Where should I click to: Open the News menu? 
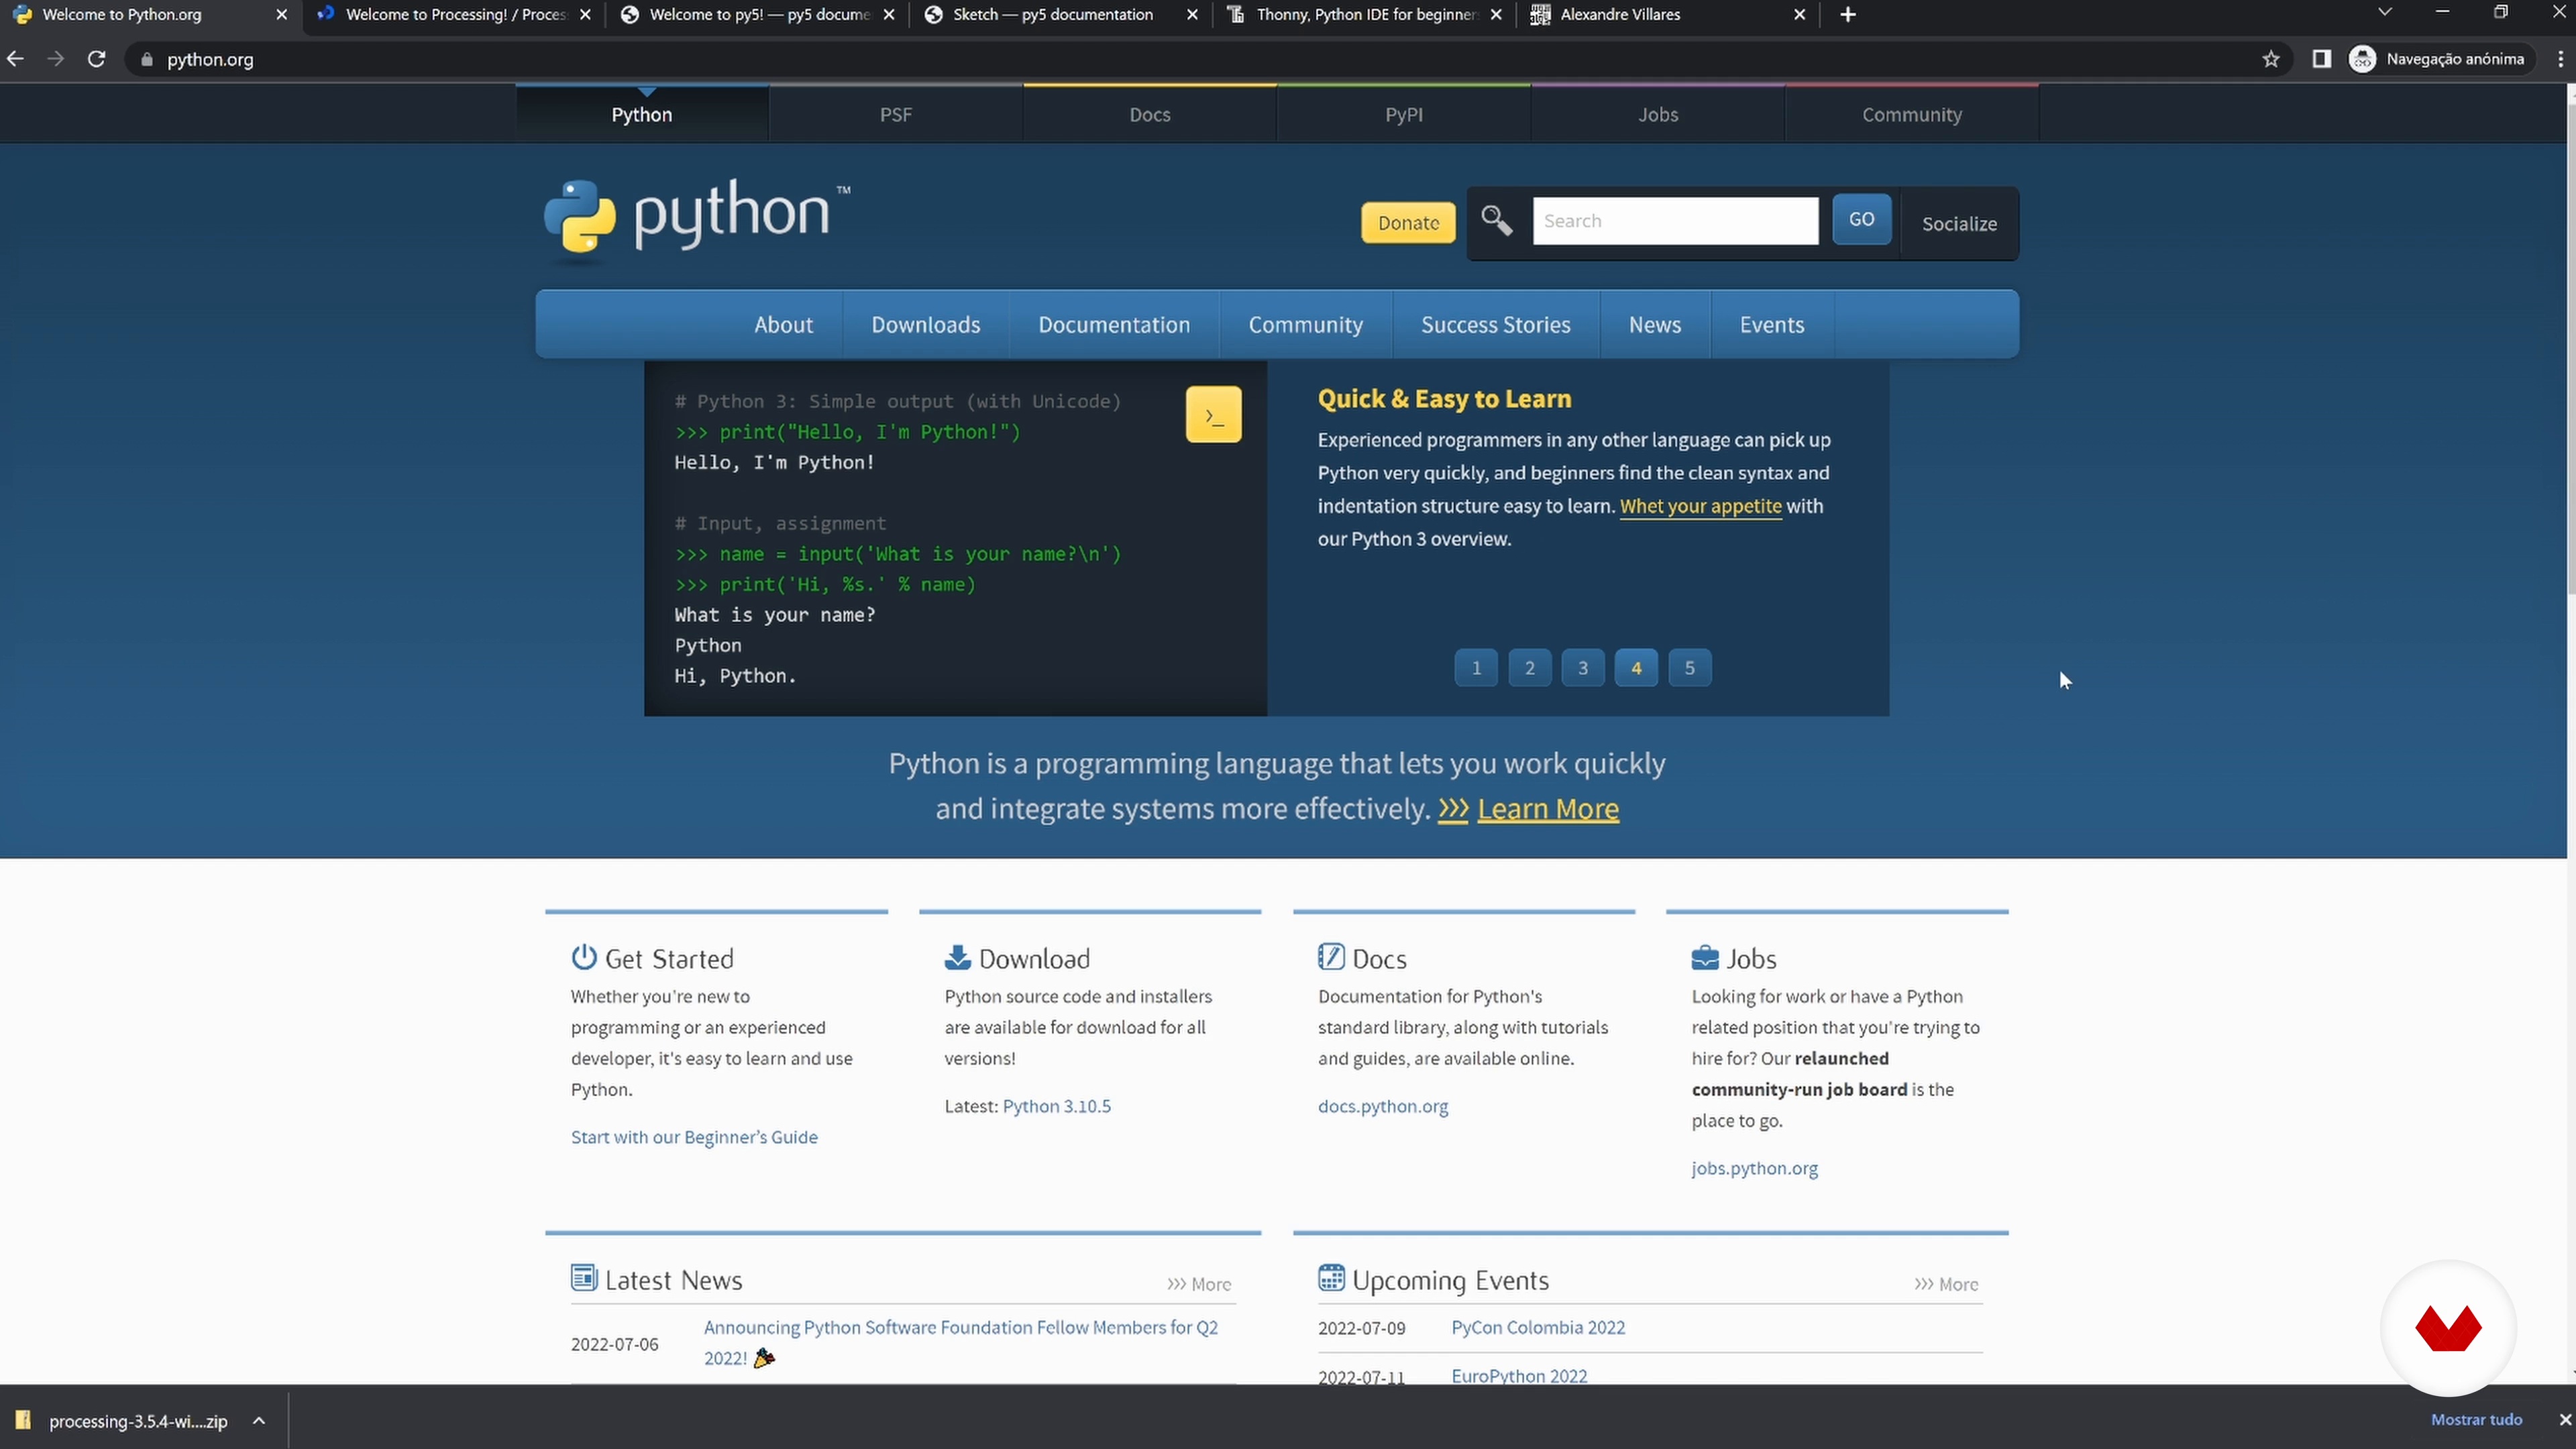(1654, 324)
